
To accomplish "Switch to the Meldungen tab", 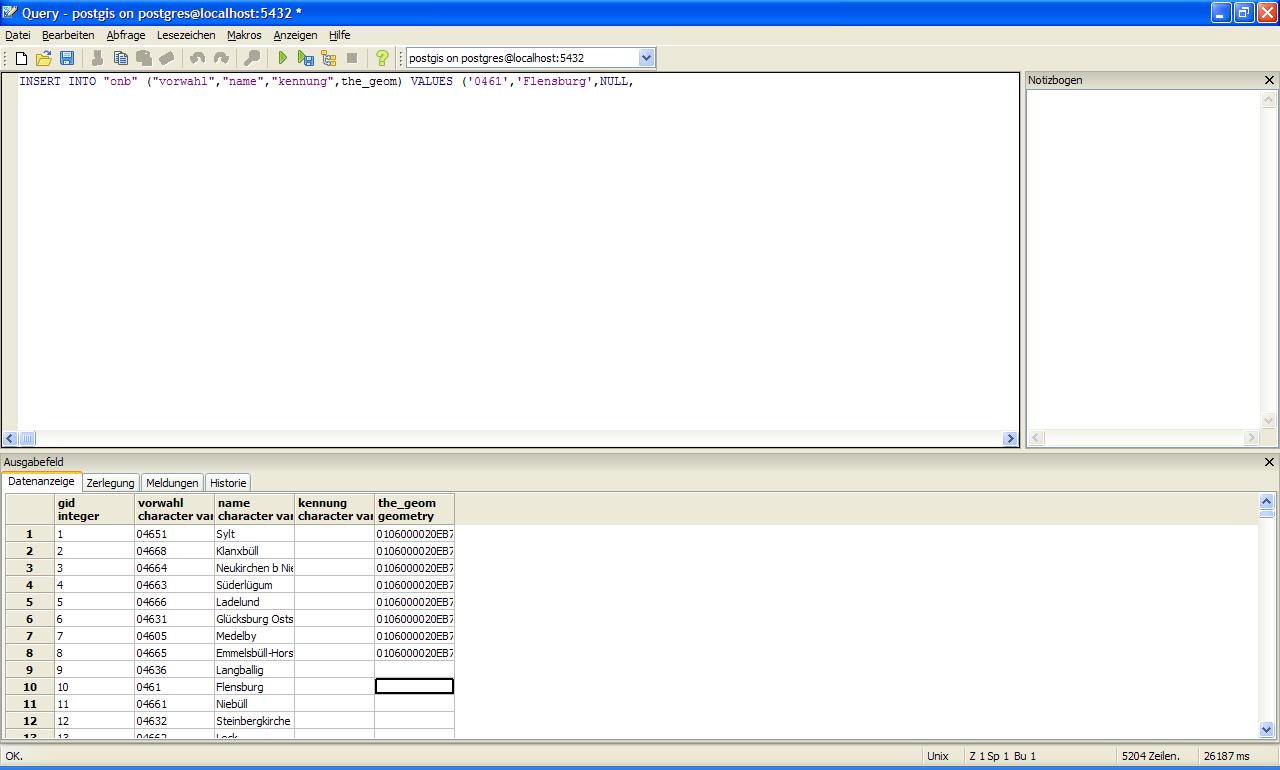I will [x=172, y=483].
